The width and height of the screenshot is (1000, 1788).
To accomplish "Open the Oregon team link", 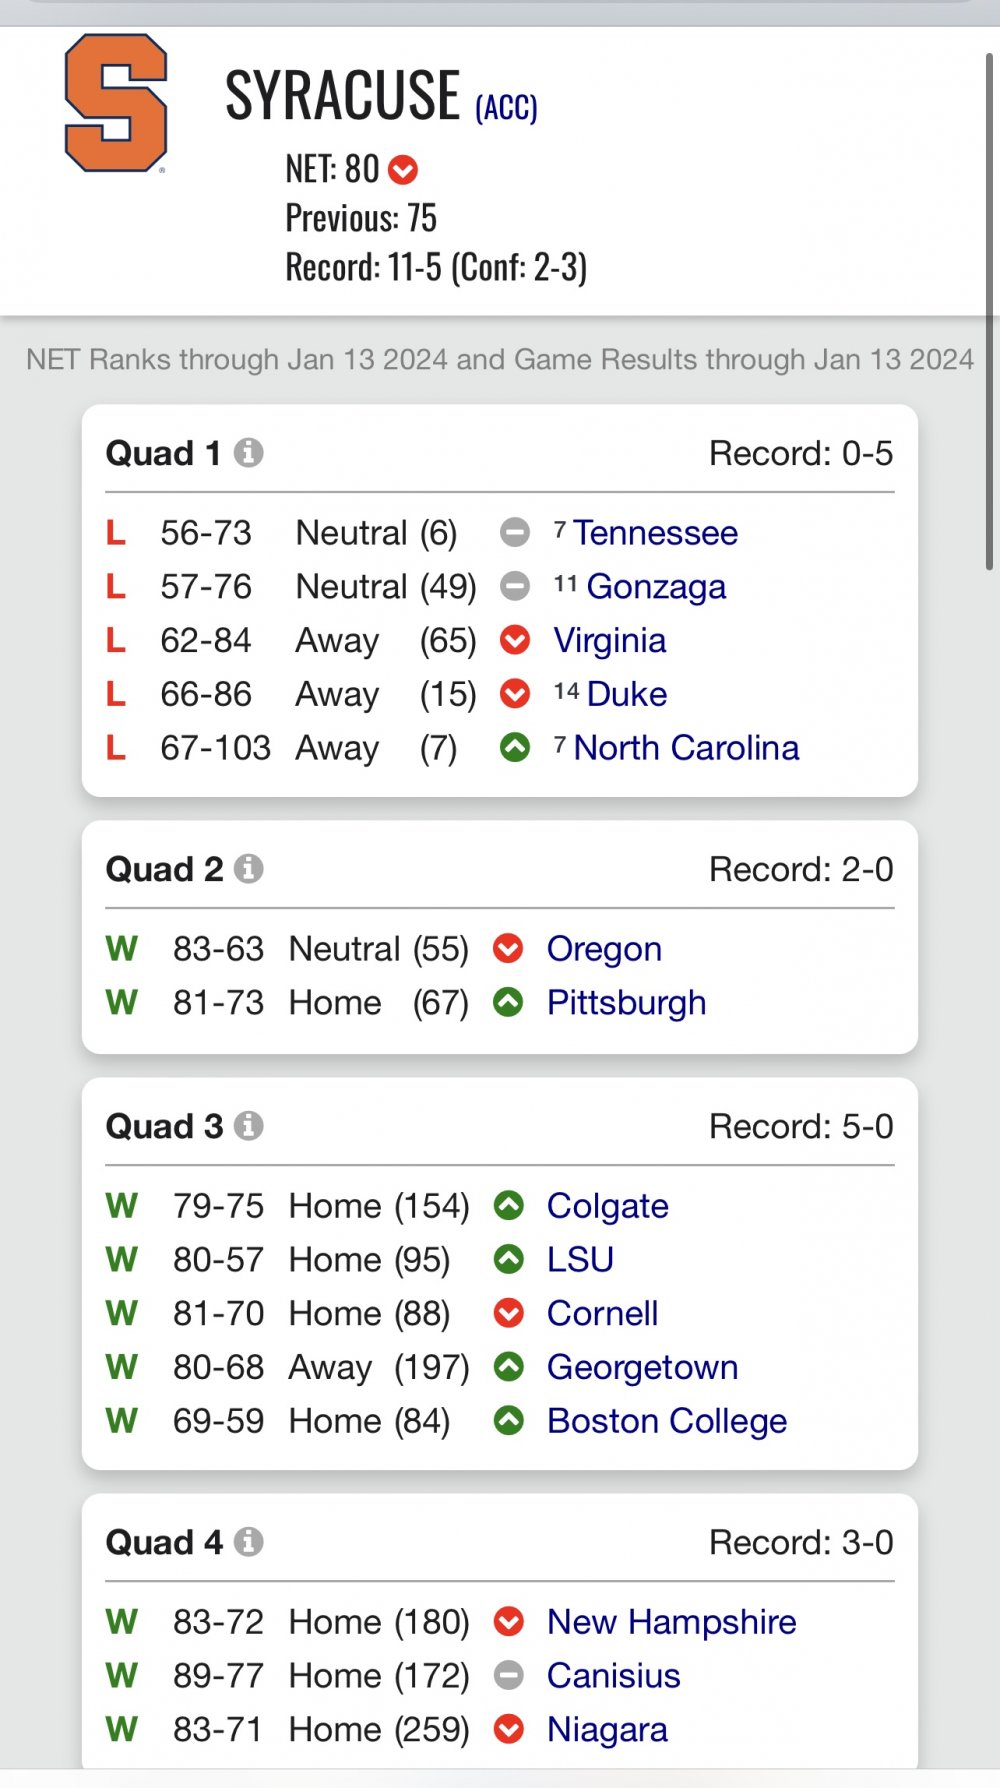I will click(604, 950).
